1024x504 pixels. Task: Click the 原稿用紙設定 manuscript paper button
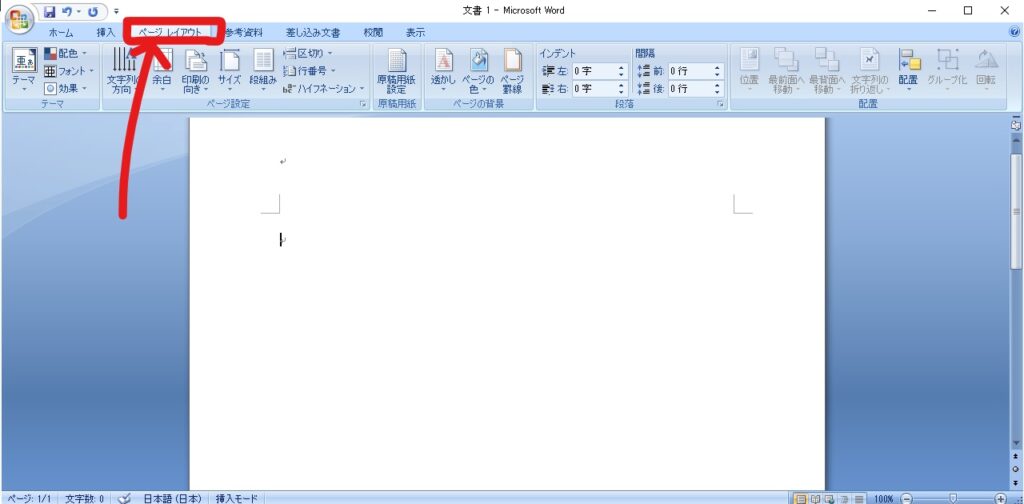[x=396, y=71]
